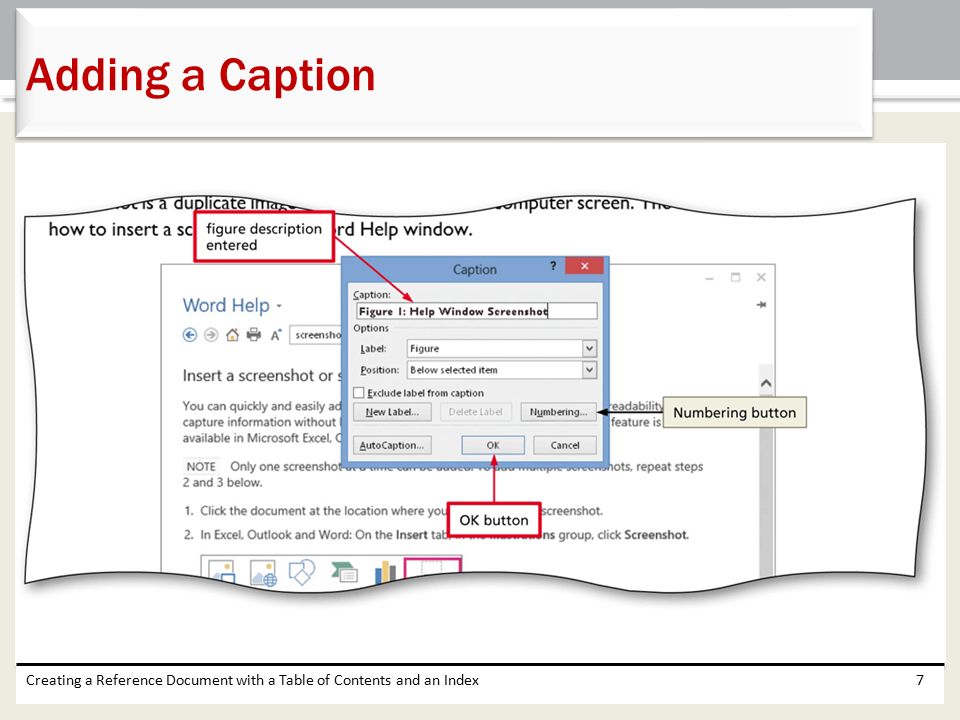
Task: Click the 'Adding a Caption' slide title
Action: click(x=200, y=75)
